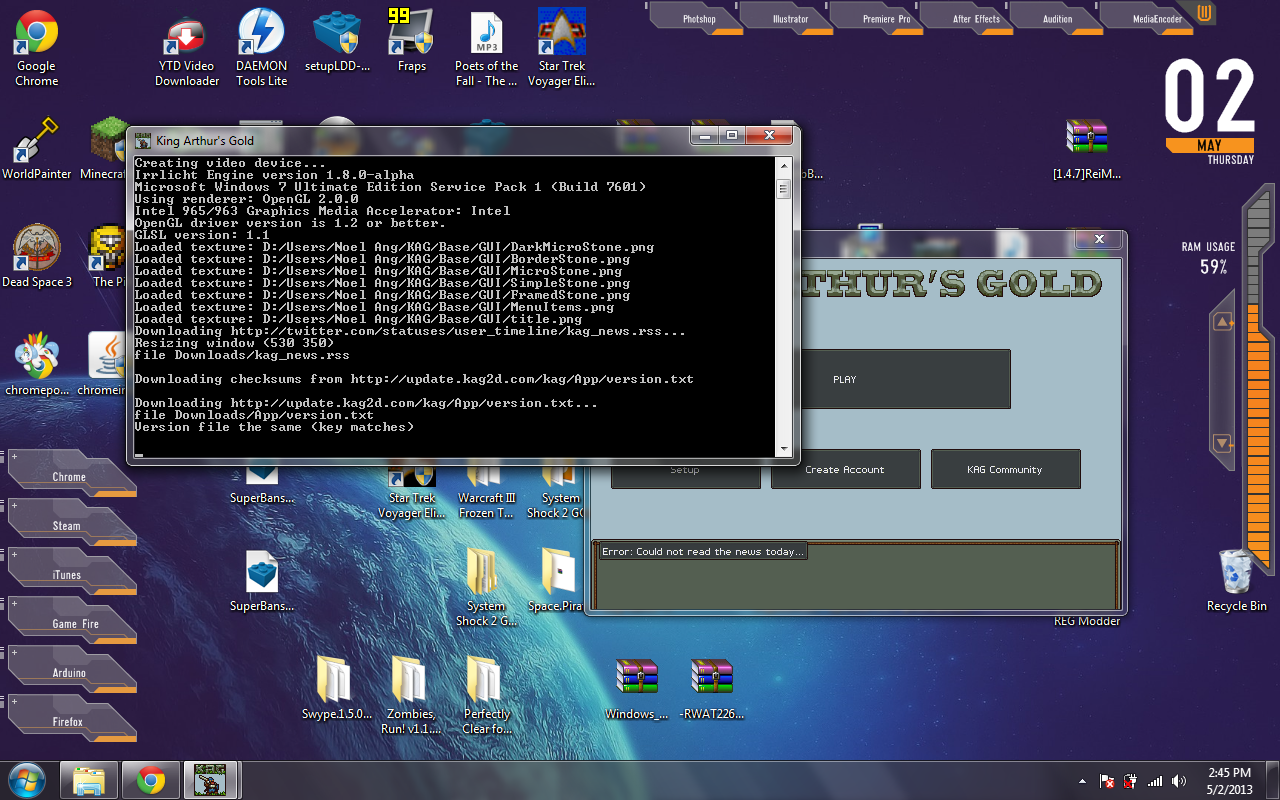
Task: Open Star Trek Voyager shortcut in top row
Action: (561, 48)
